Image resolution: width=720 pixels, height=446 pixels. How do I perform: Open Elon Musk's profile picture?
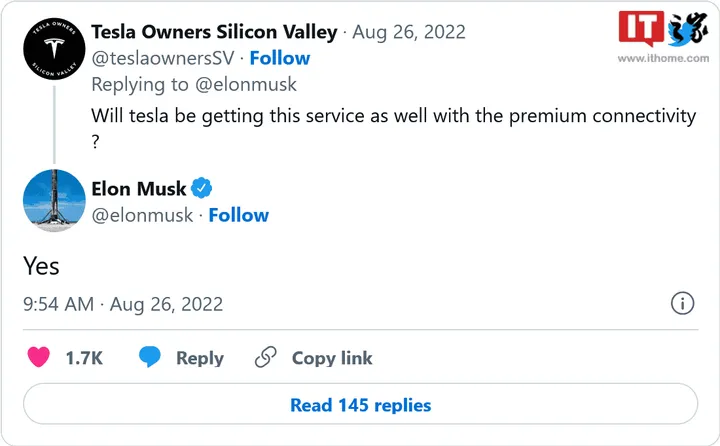(x=53, y=201)
